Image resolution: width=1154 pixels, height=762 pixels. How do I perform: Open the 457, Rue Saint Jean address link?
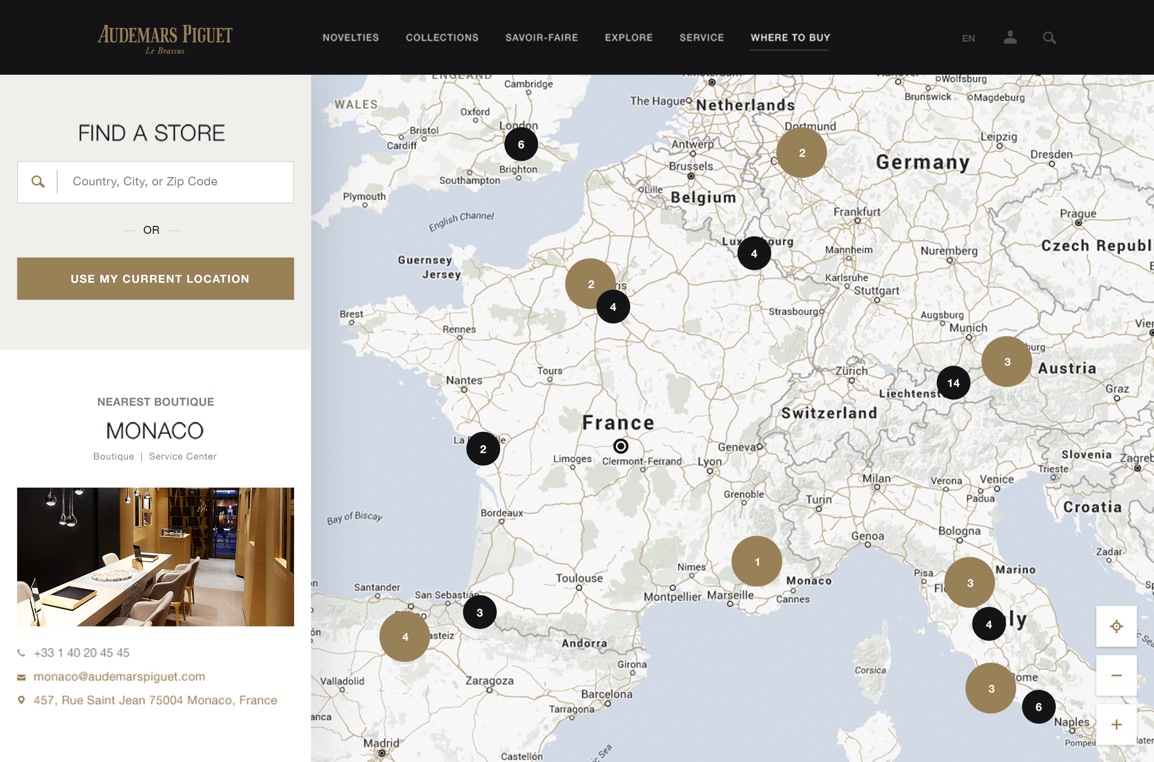[155, 699]
